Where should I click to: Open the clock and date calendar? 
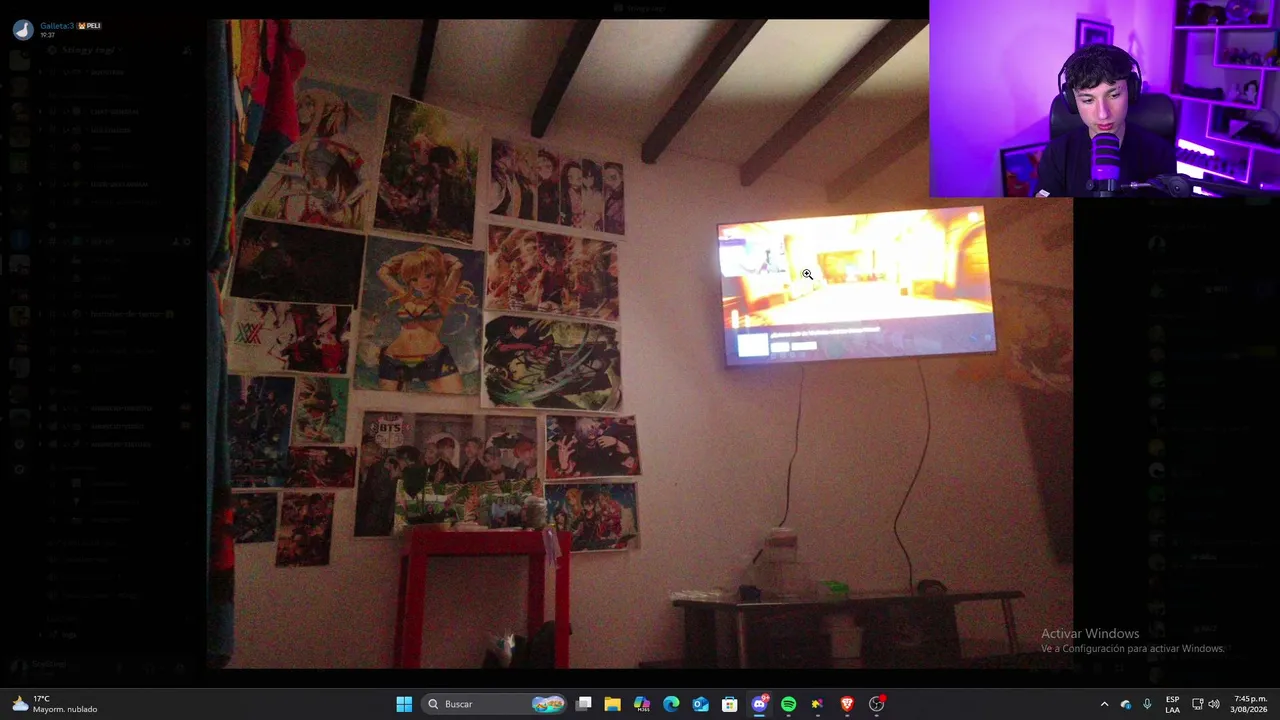1250,704
